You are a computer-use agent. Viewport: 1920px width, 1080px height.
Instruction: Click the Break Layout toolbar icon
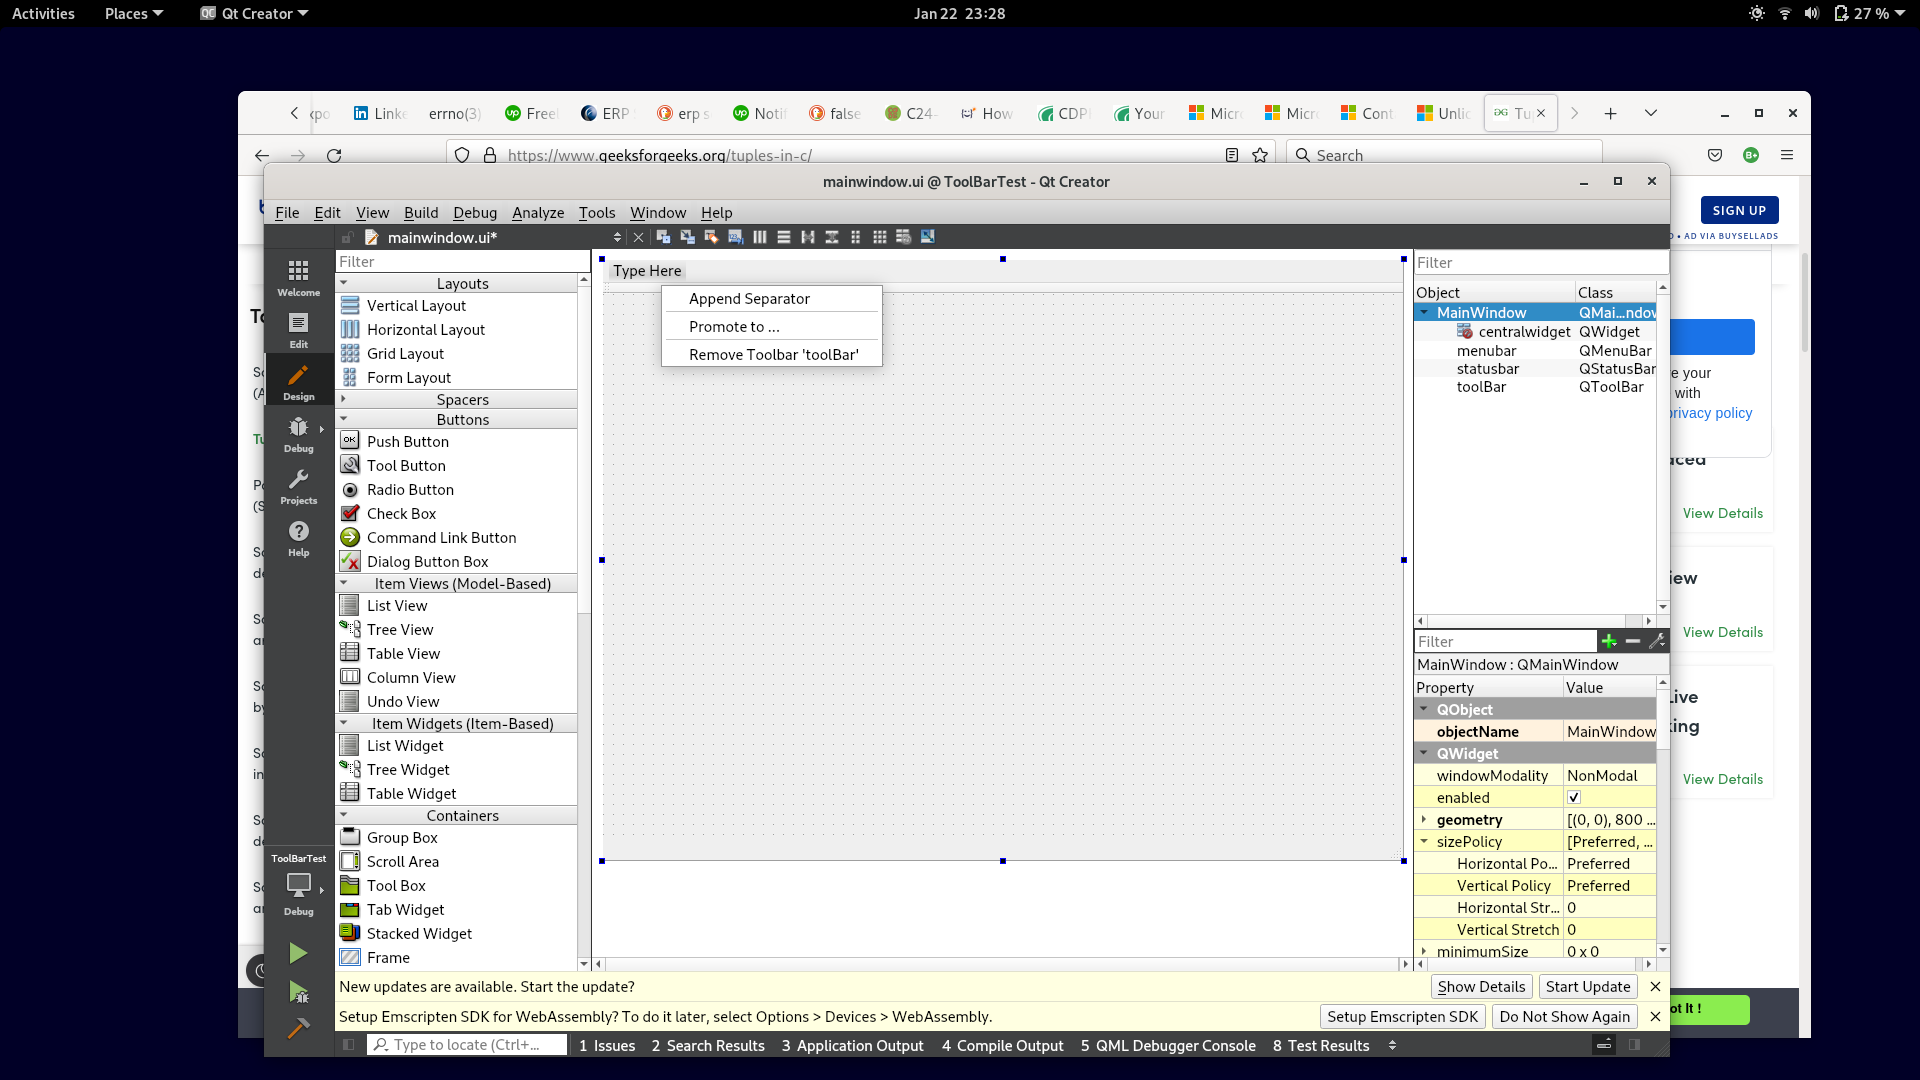click(903, 237)
